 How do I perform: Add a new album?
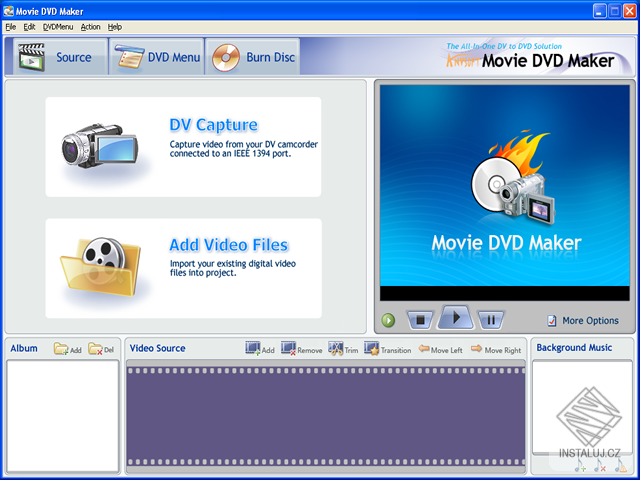coord(68,349)
